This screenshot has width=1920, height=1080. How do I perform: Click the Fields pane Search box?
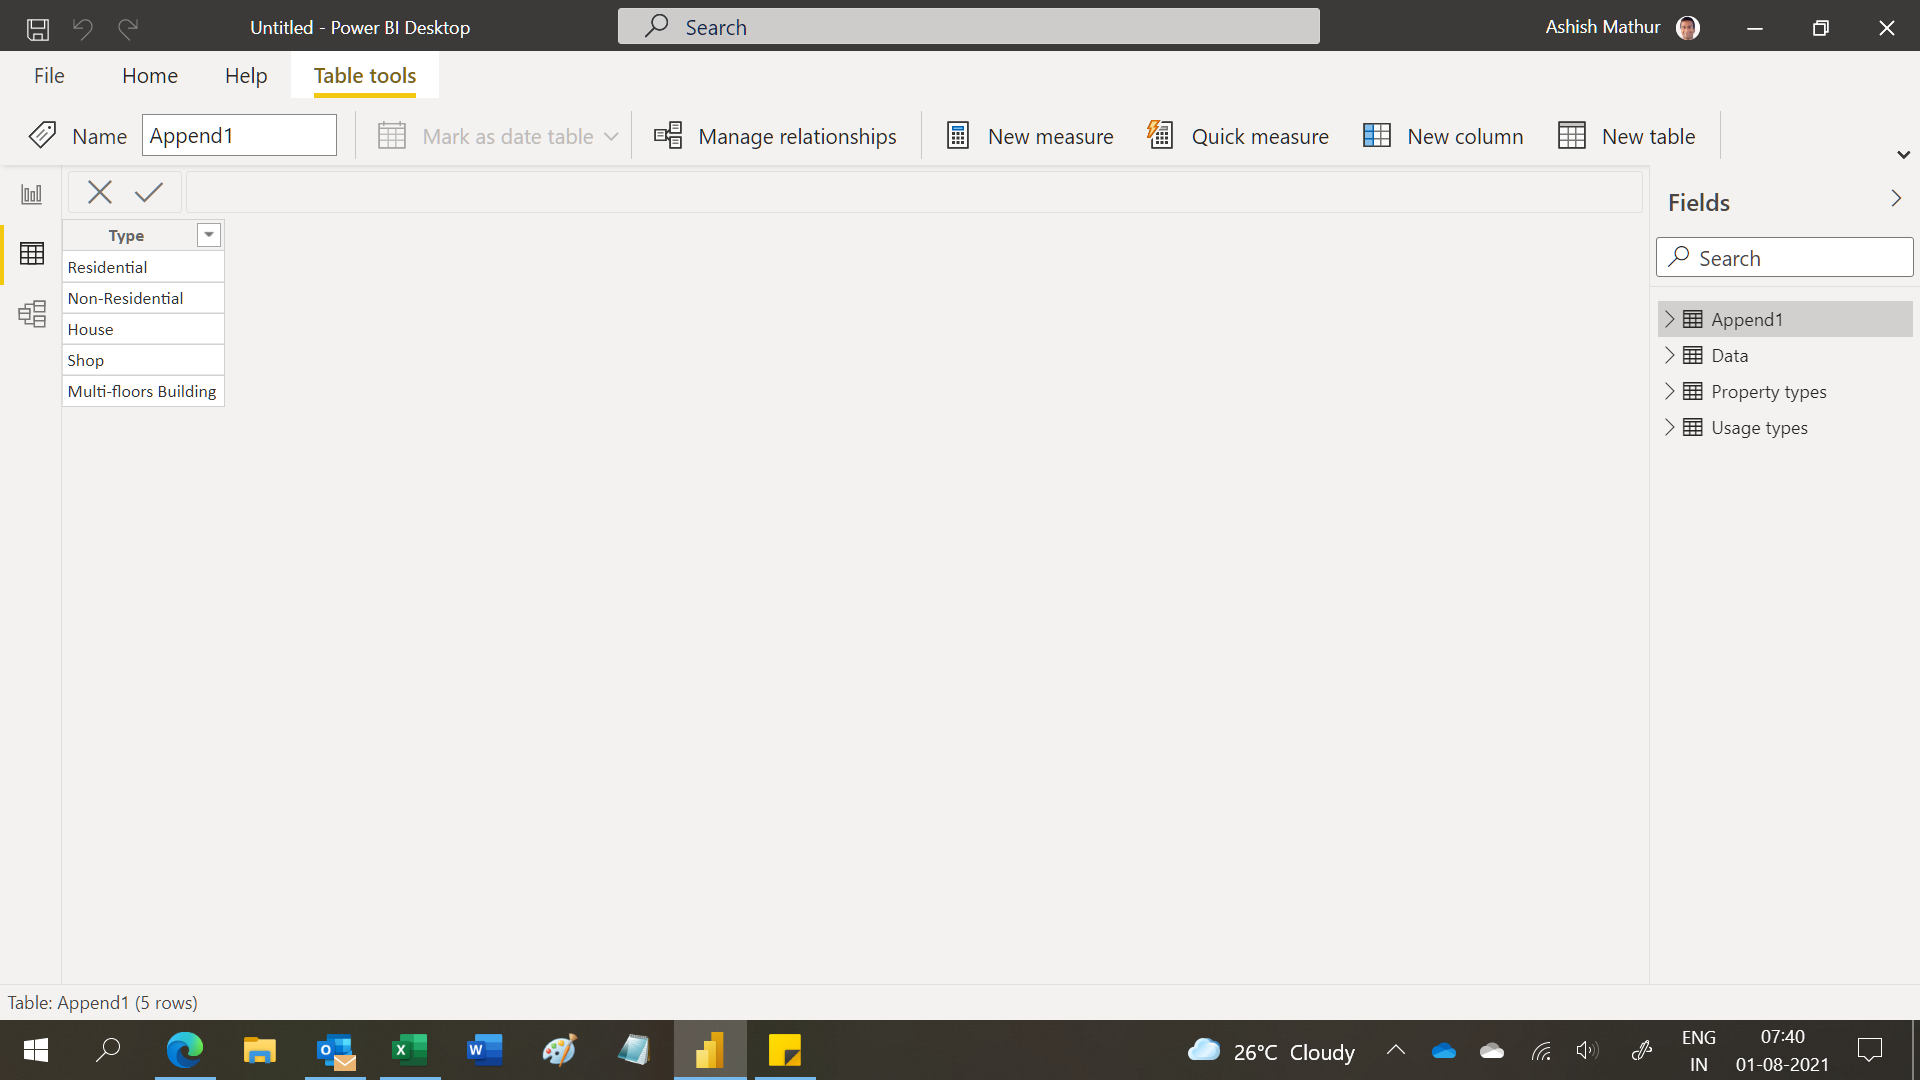1785,258
